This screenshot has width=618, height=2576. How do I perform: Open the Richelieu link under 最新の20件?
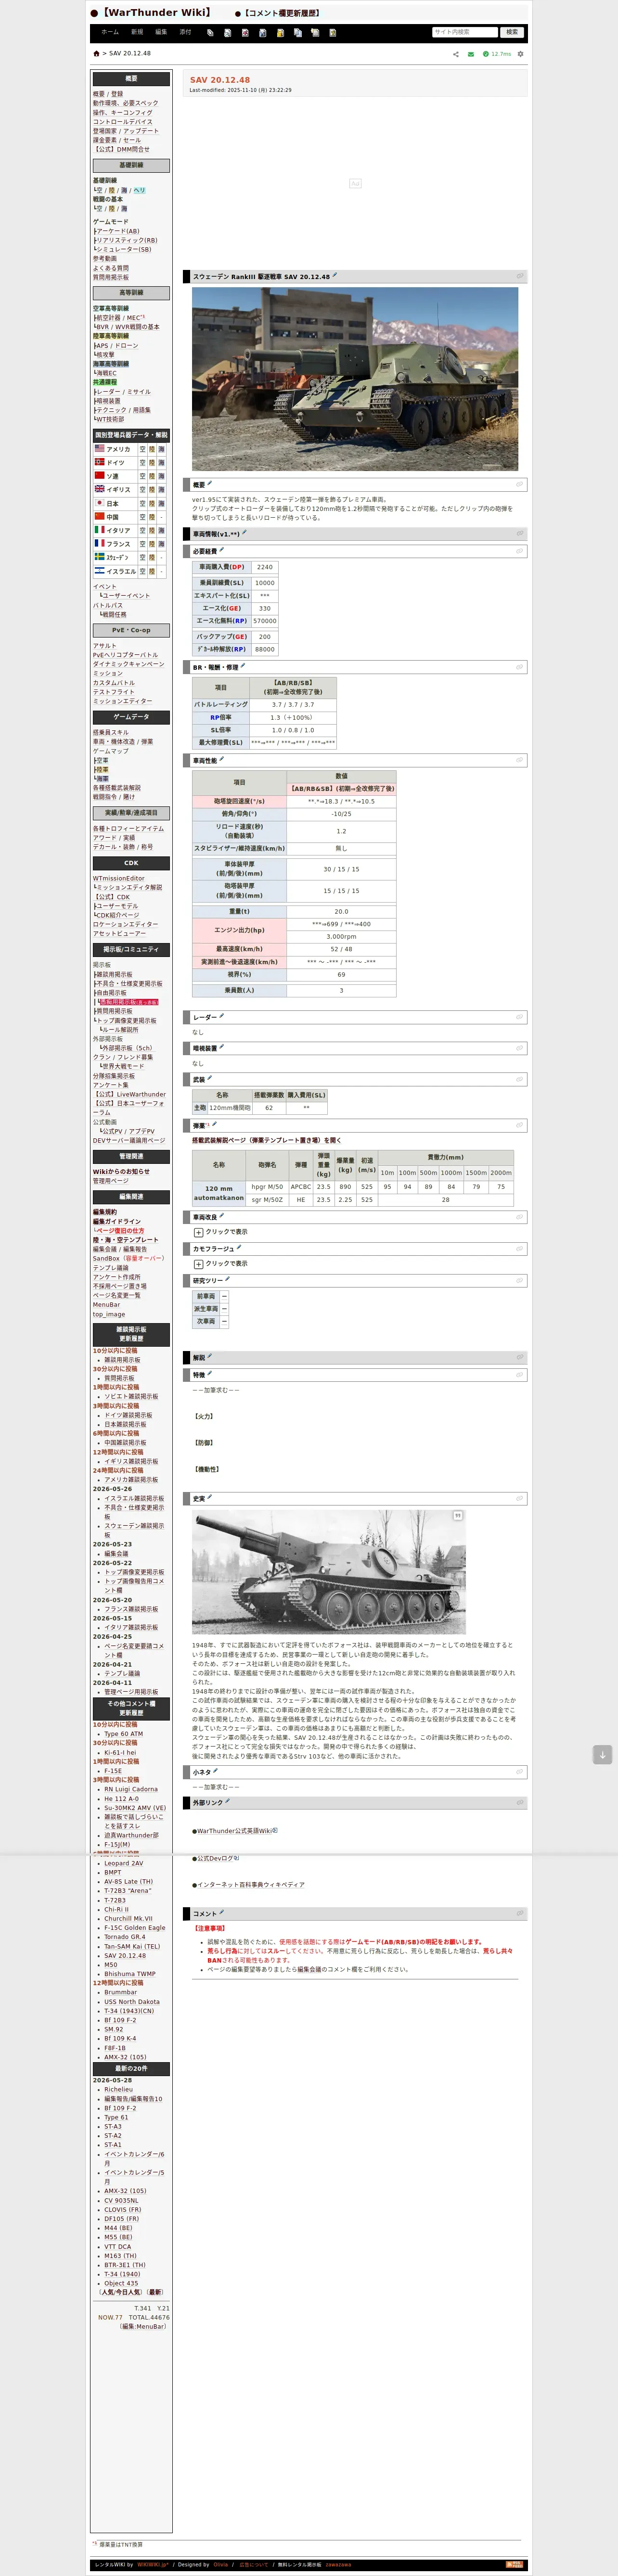118,2090
